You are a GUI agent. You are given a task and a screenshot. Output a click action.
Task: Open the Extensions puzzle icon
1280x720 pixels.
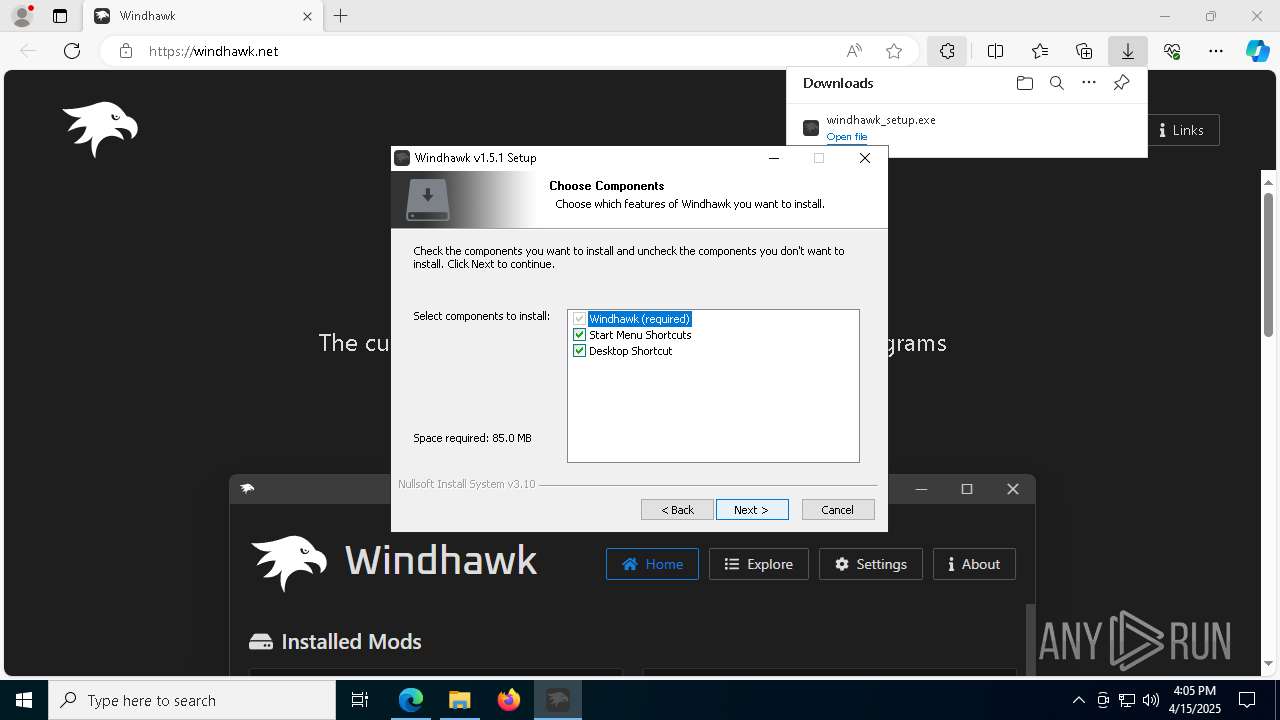(947, 51)
